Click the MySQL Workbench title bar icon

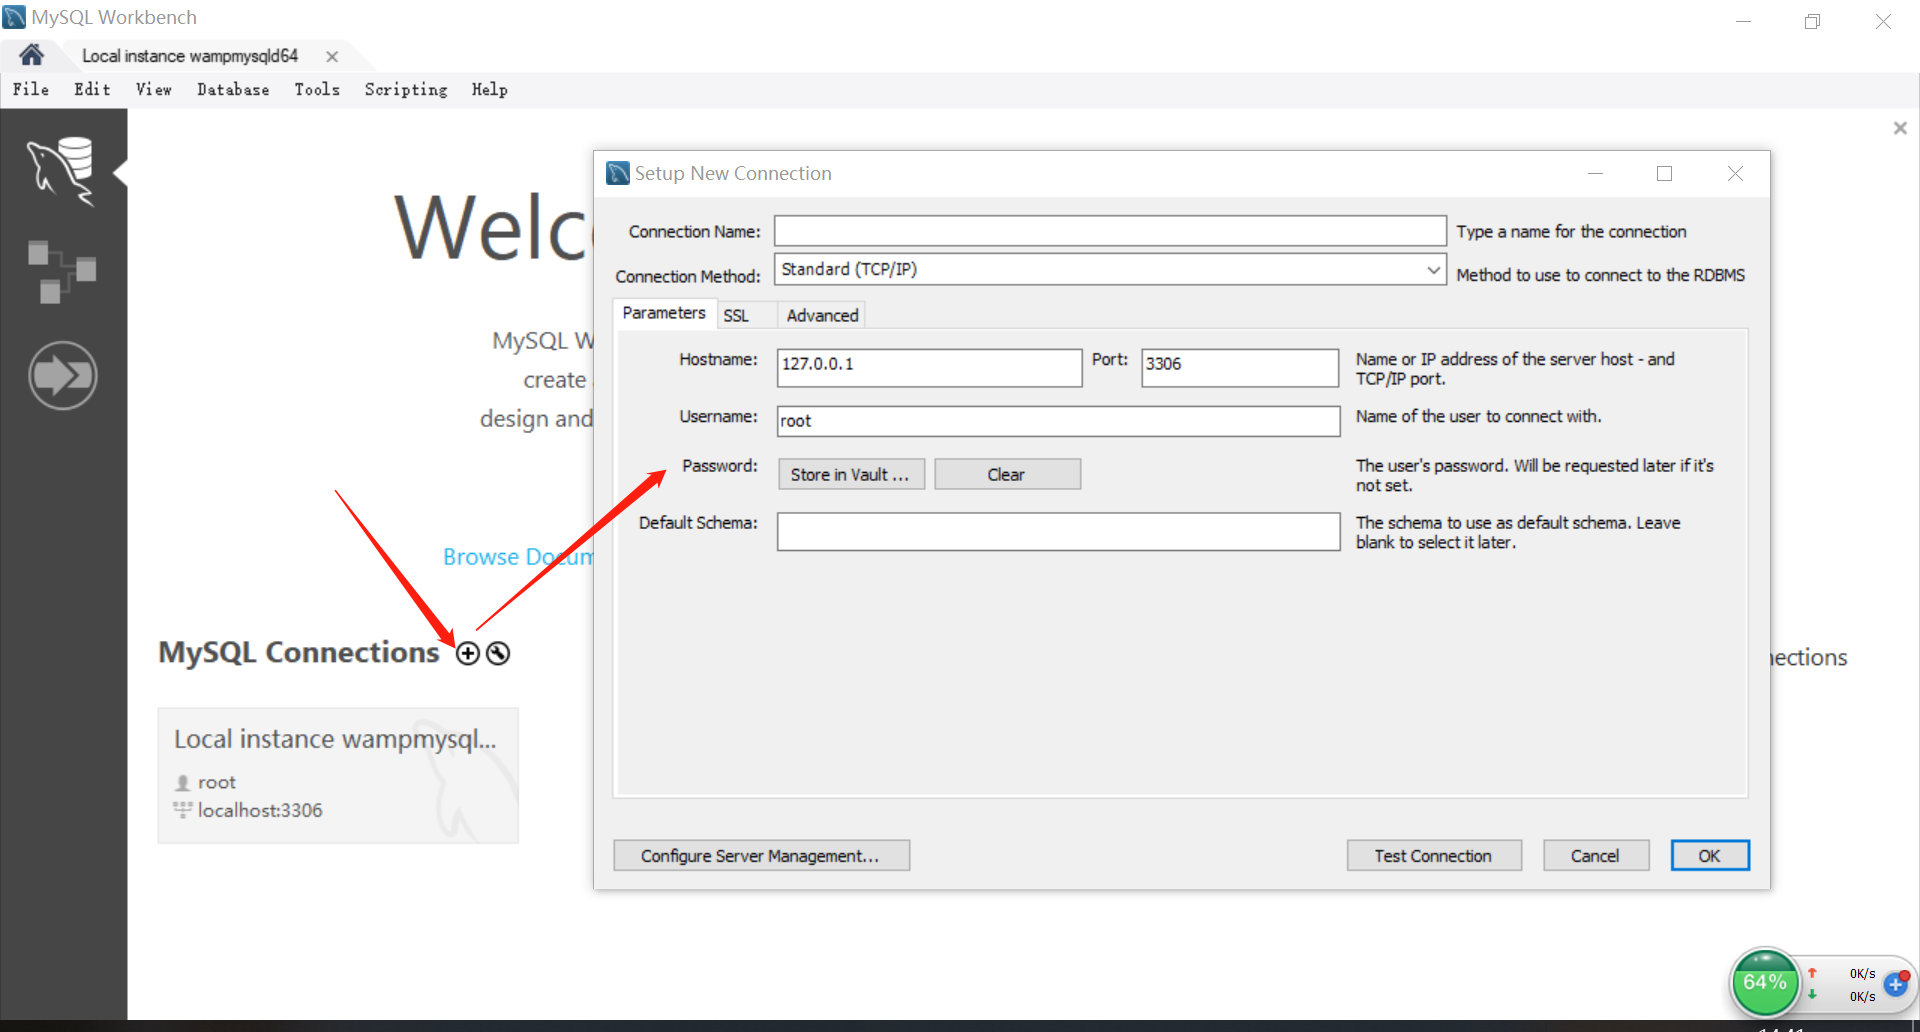click(14, 16)
